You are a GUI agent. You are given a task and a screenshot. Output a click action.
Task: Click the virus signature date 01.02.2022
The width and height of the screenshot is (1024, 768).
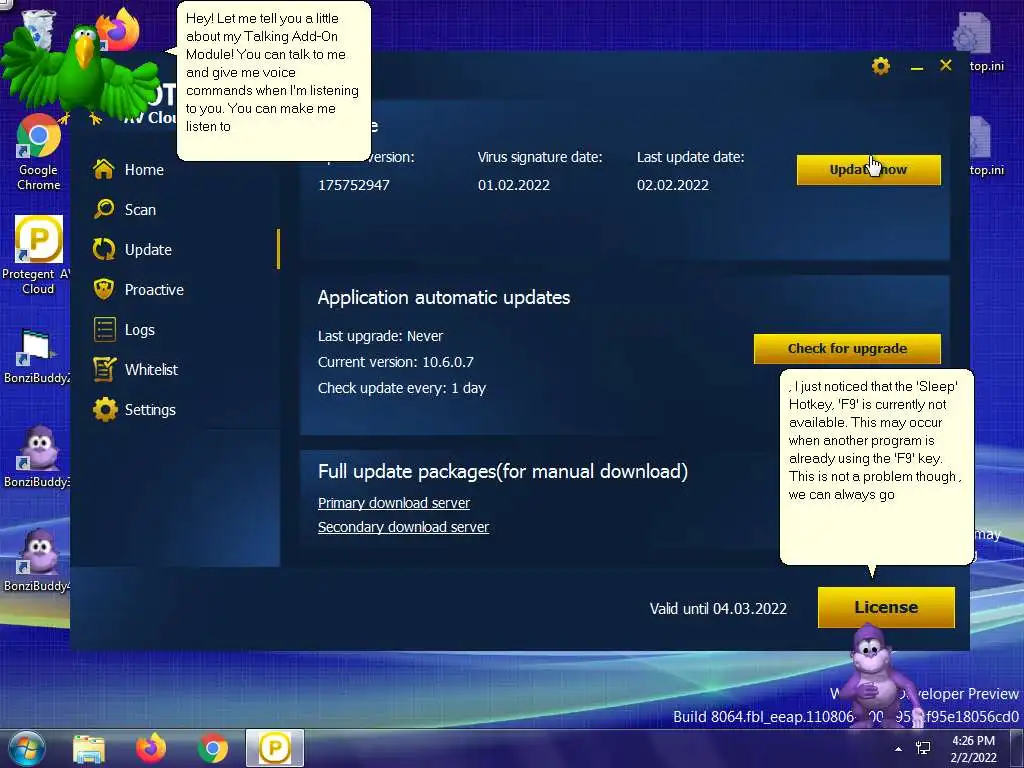513,185
